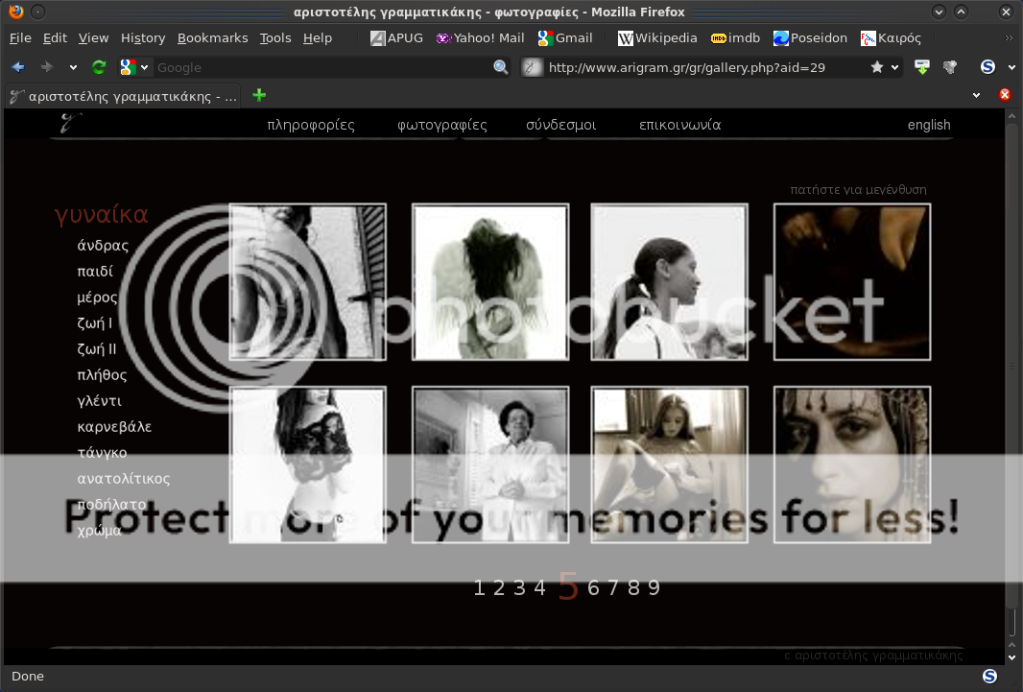Click the blue S icon in the status bar
The width and height of the screenshot is (1023, 692).
click(x=989, y=676)
